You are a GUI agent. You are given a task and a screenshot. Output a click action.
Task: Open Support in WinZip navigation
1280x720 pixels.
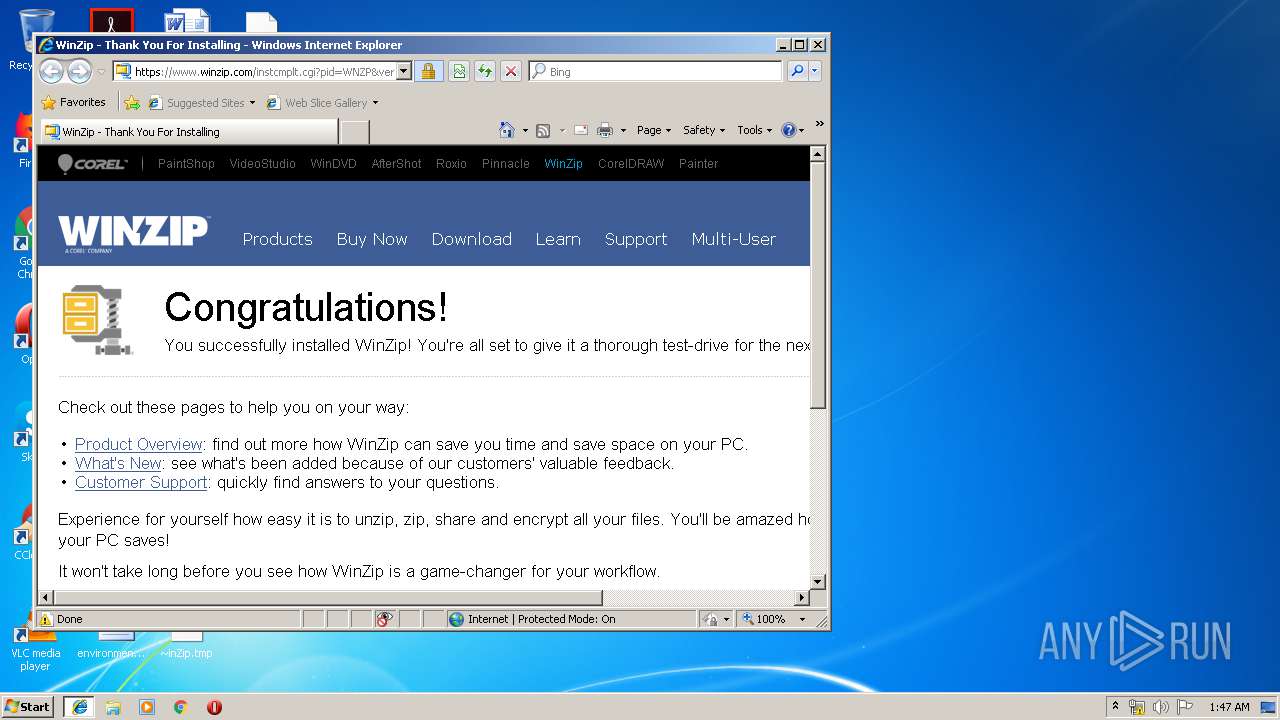tap(636, 239)
